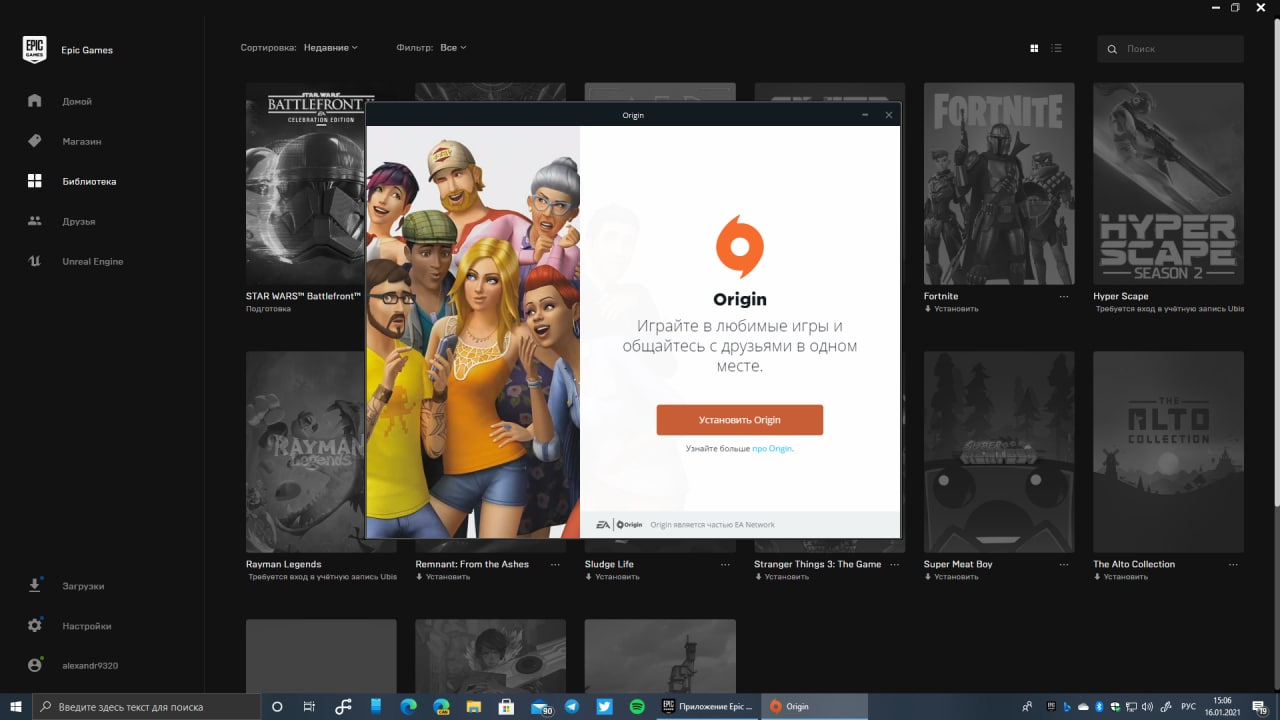The width and height of the screenshot is (1280, 720).
Task: Focus the Поиск search field
Action: [1171, 48]
